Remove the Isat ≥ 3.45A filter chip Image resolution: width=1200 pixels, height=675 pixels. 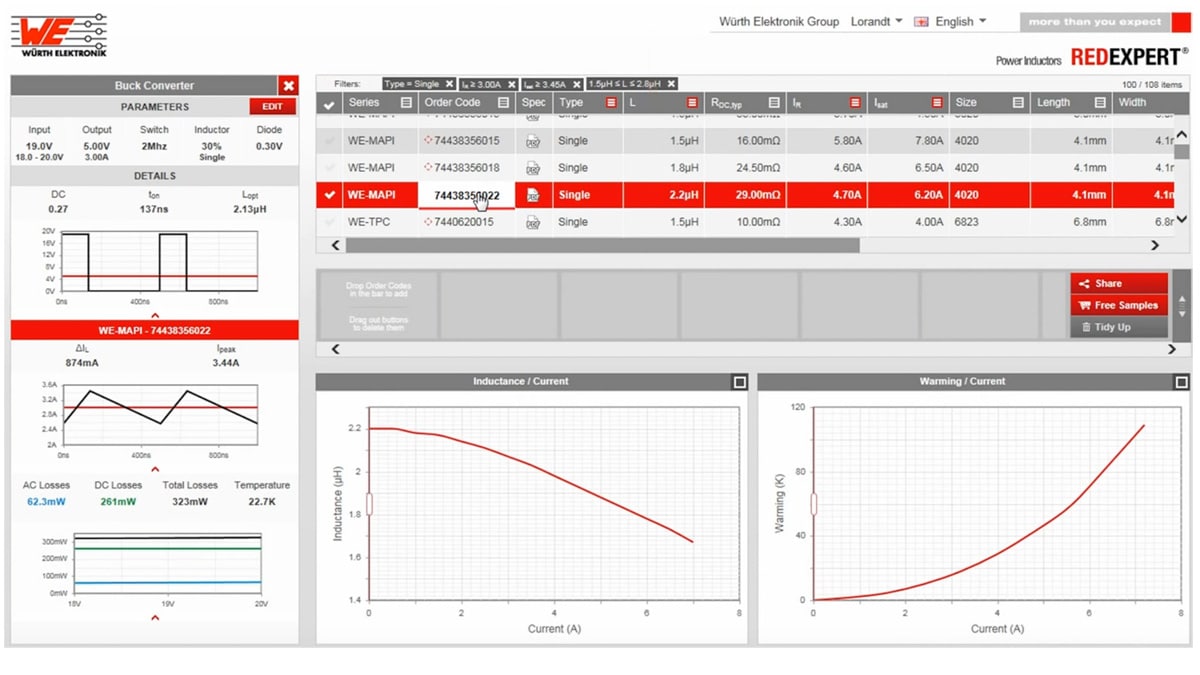click(x=577, y=84)
